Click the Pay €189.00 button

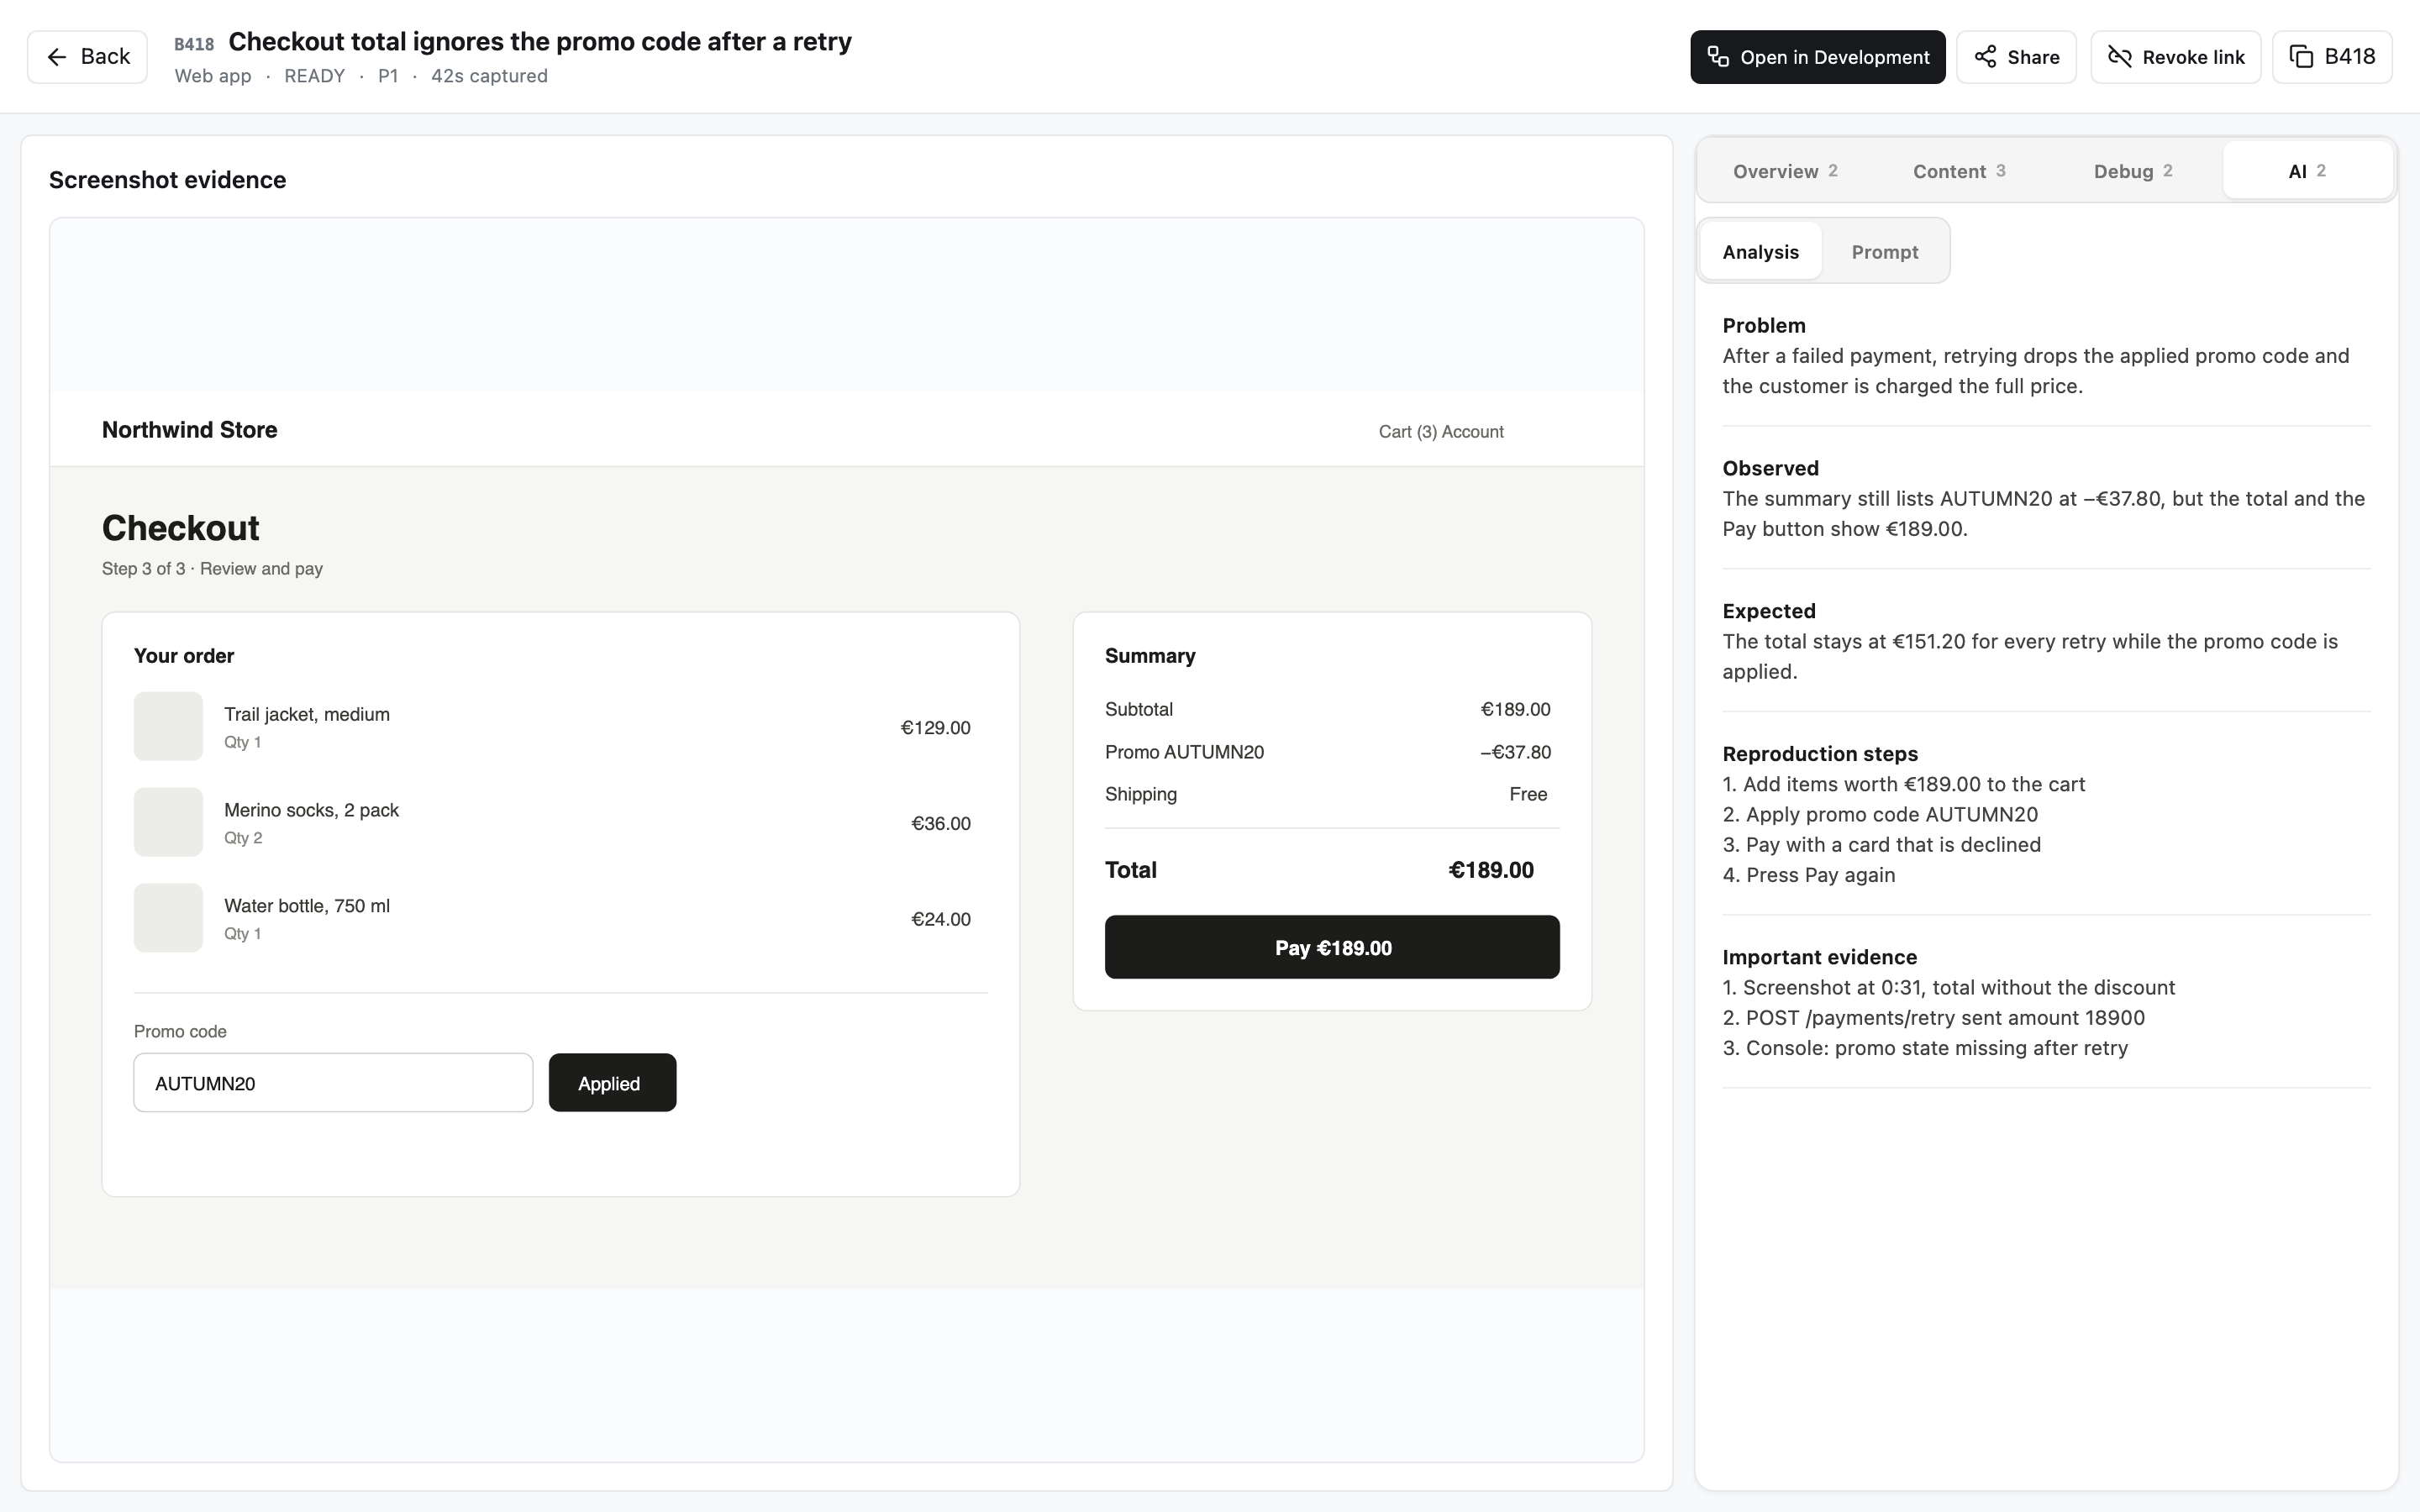(1332, 947)
